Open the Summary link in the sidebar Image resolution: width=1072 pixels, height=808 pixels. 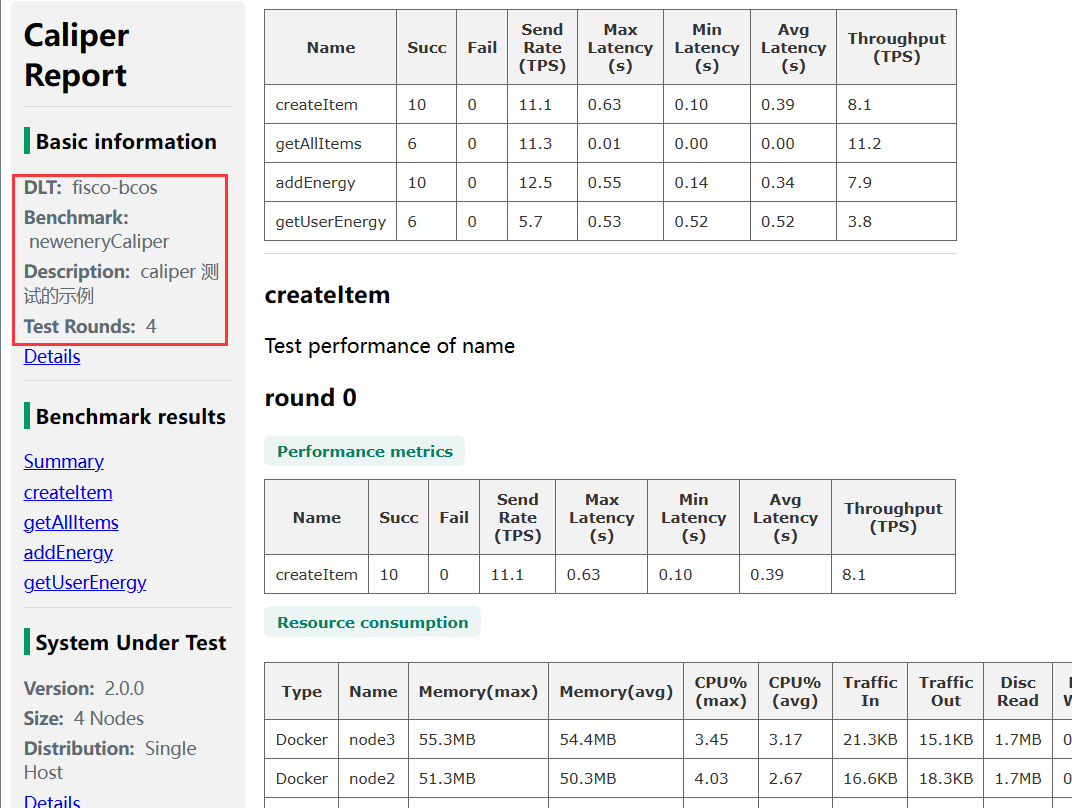[x=63, y=462]
